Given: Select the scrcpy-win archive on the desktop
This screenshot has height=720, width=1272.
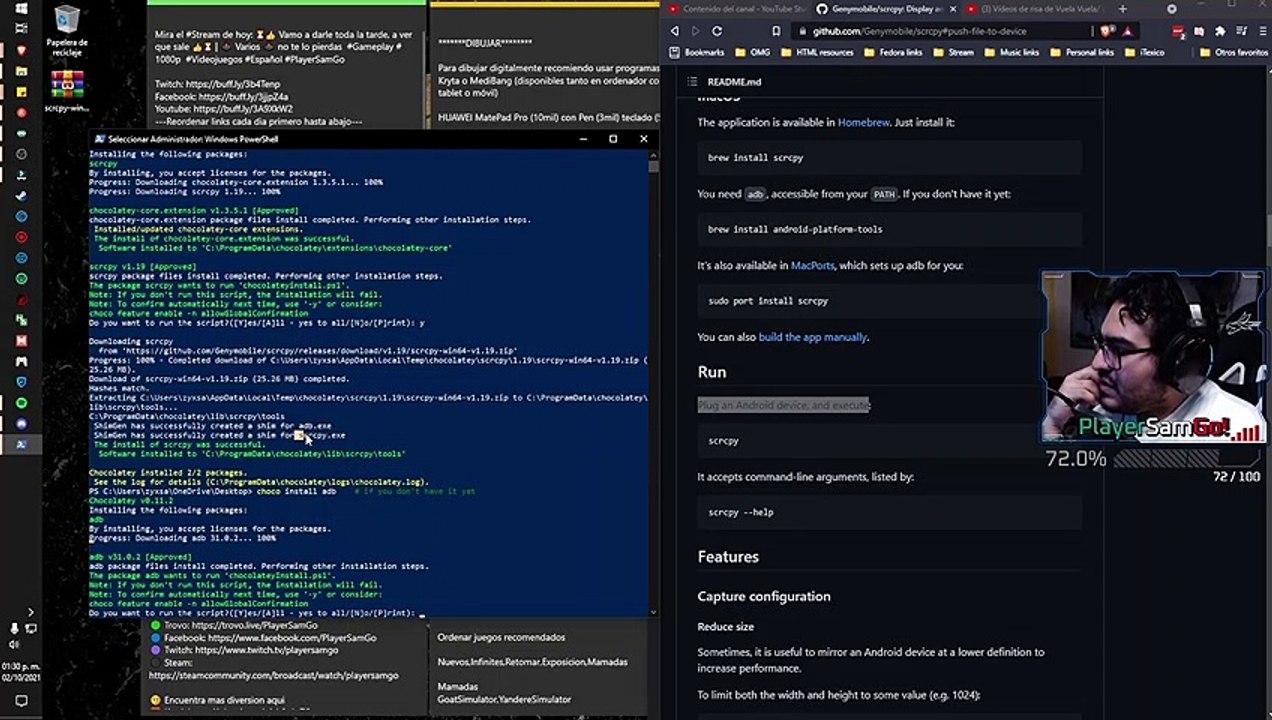Looking at the screenshot, I should [x=67, y=91].
